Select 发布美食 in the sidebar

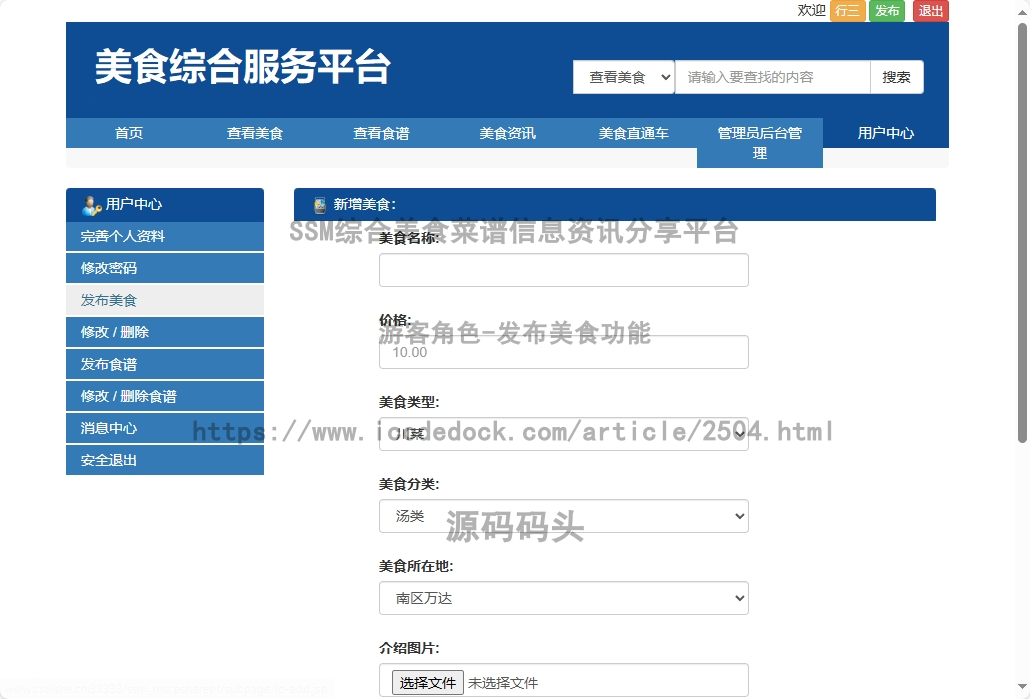coord(165,300)
